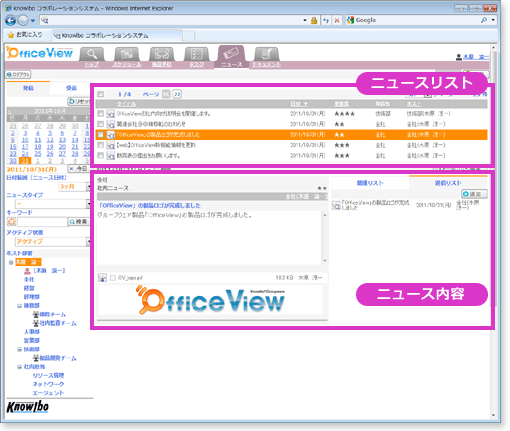510x431 pixels.
Task: Check the highlighted orange row checkbox
Action: [100, 135]
